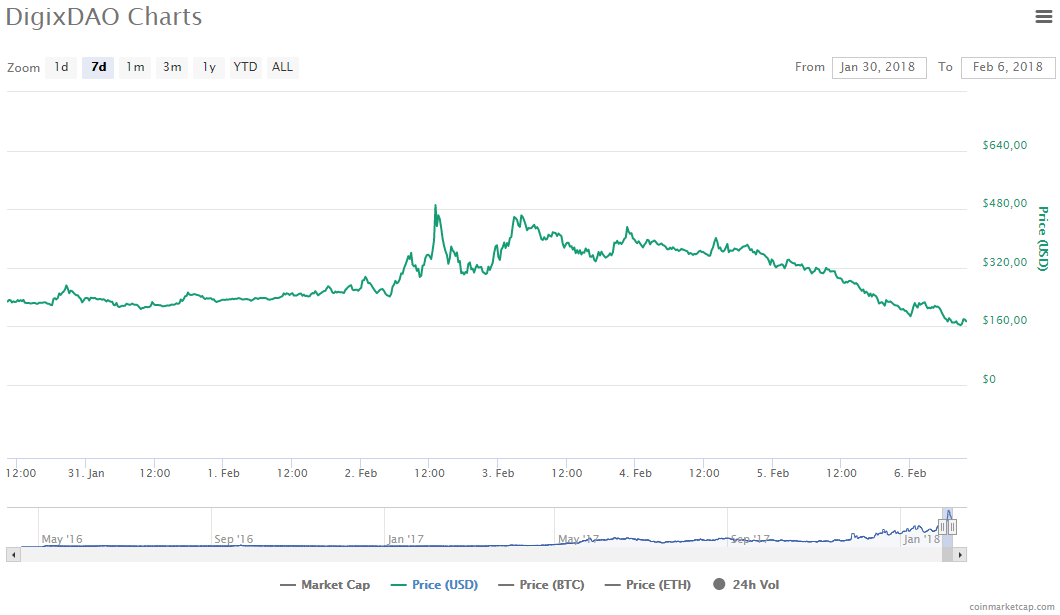Viewport: 1060px width, 615px height.
Task: Click the price peak near $480 on Feb 2
Action: 435,205
